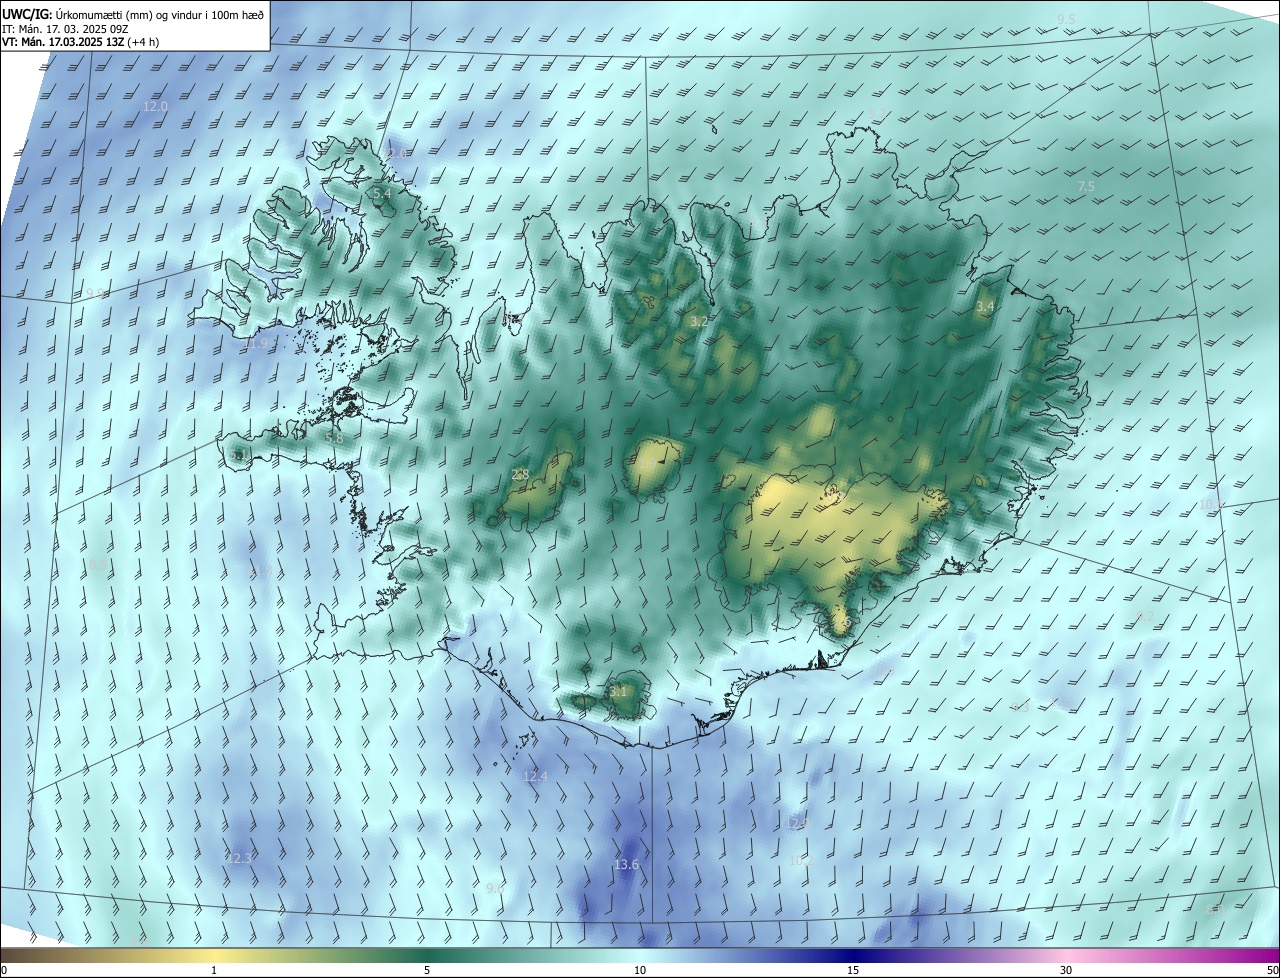
Task: Click the '15' tick label on the color scale
Action: click(853, 970)
